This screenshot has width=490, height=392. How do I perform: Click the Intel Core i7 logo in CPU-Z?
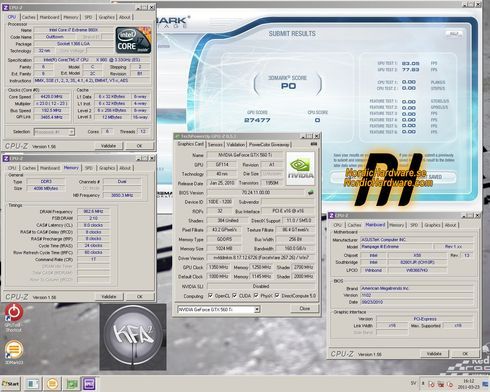click(x=133, y=40)
